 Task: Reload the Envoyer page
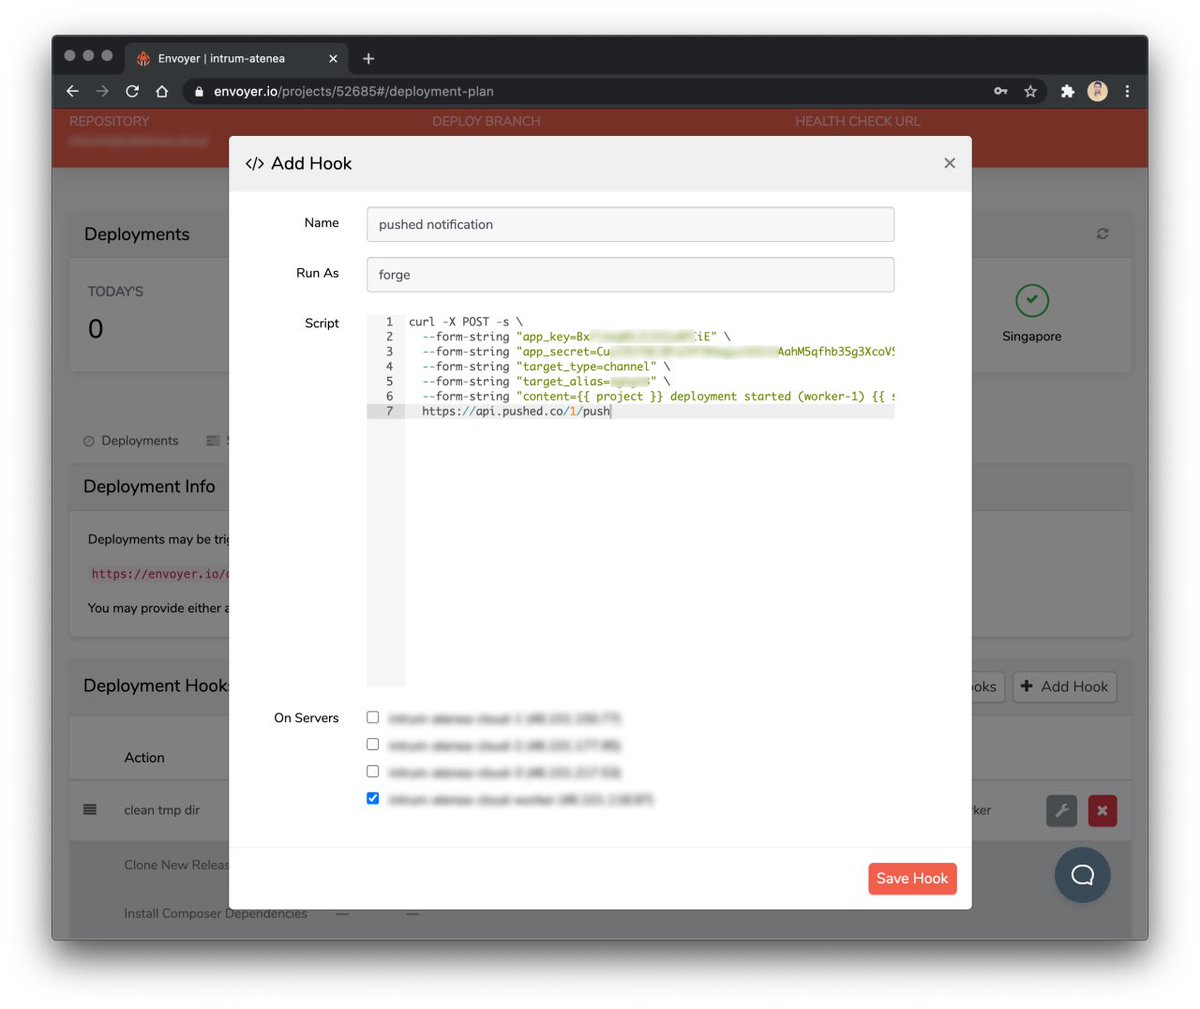132,91
